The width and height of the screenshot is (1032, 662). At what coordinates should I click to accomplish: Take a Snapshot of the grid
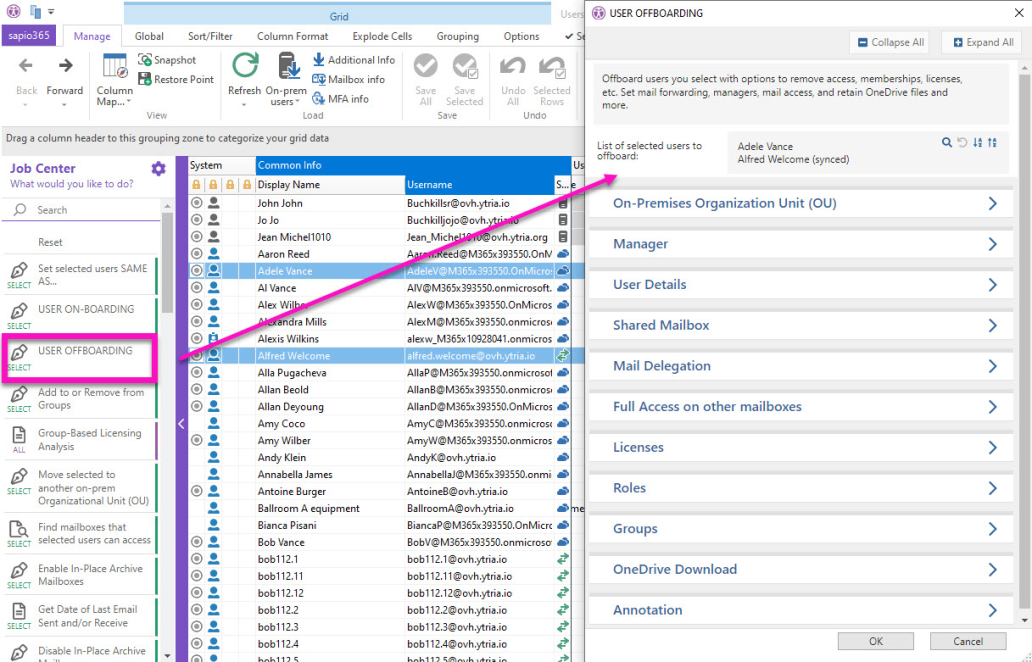coord(167,60)
